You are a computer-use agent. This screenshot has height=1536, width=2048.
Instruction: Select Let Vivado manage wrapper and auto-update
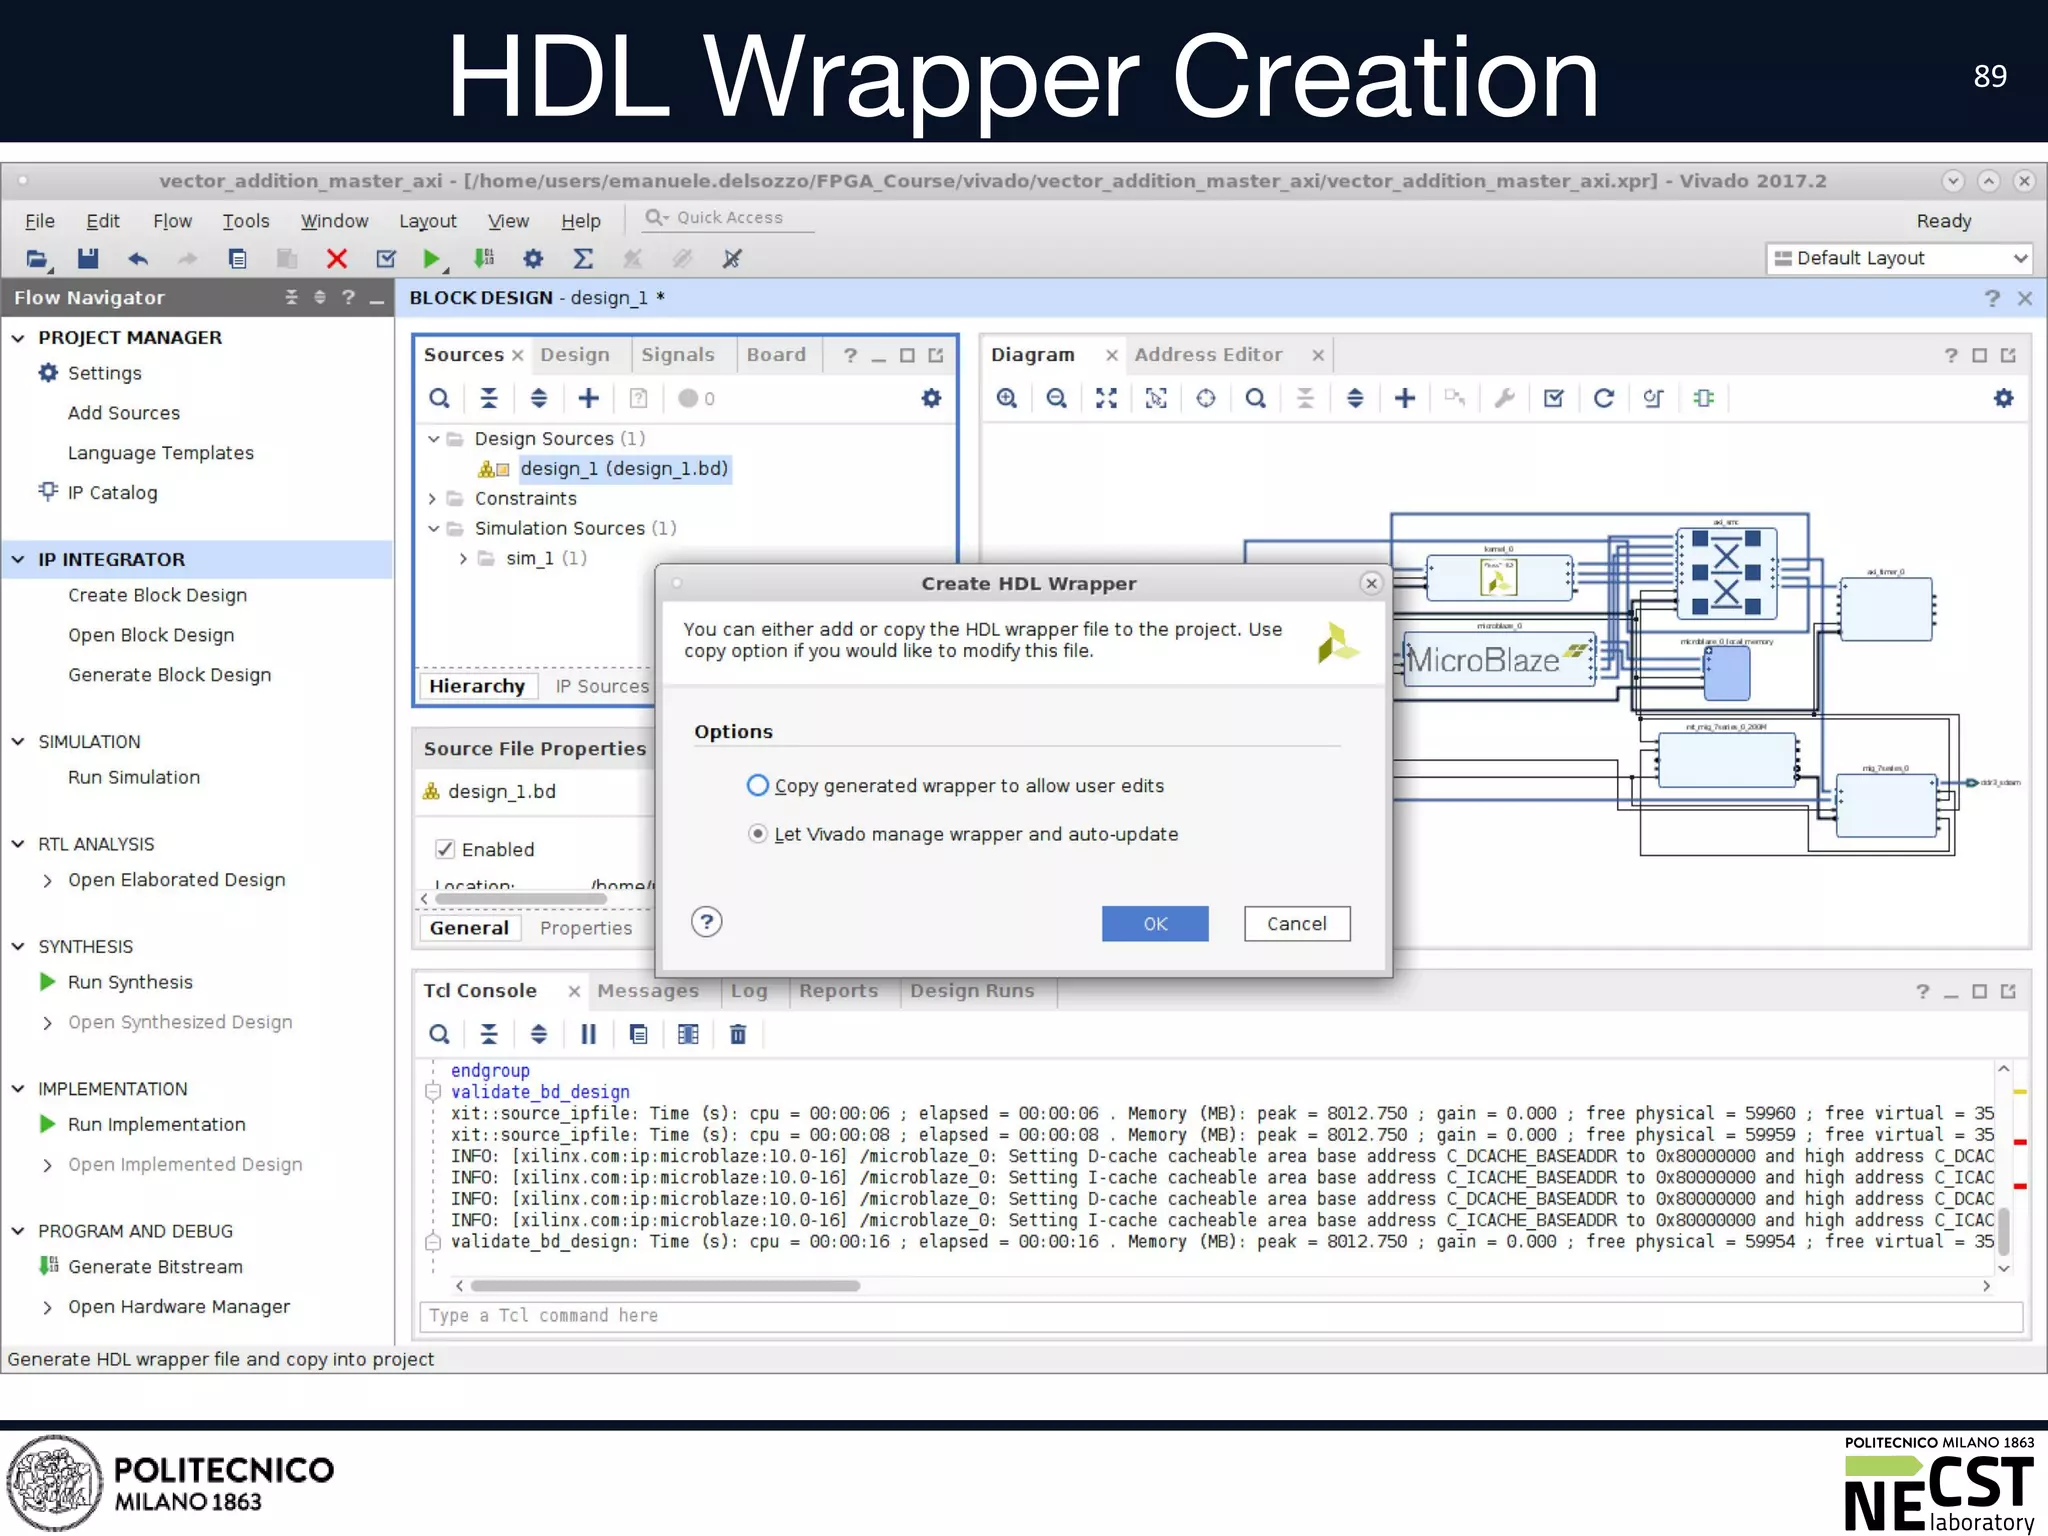tap(758, 834)
